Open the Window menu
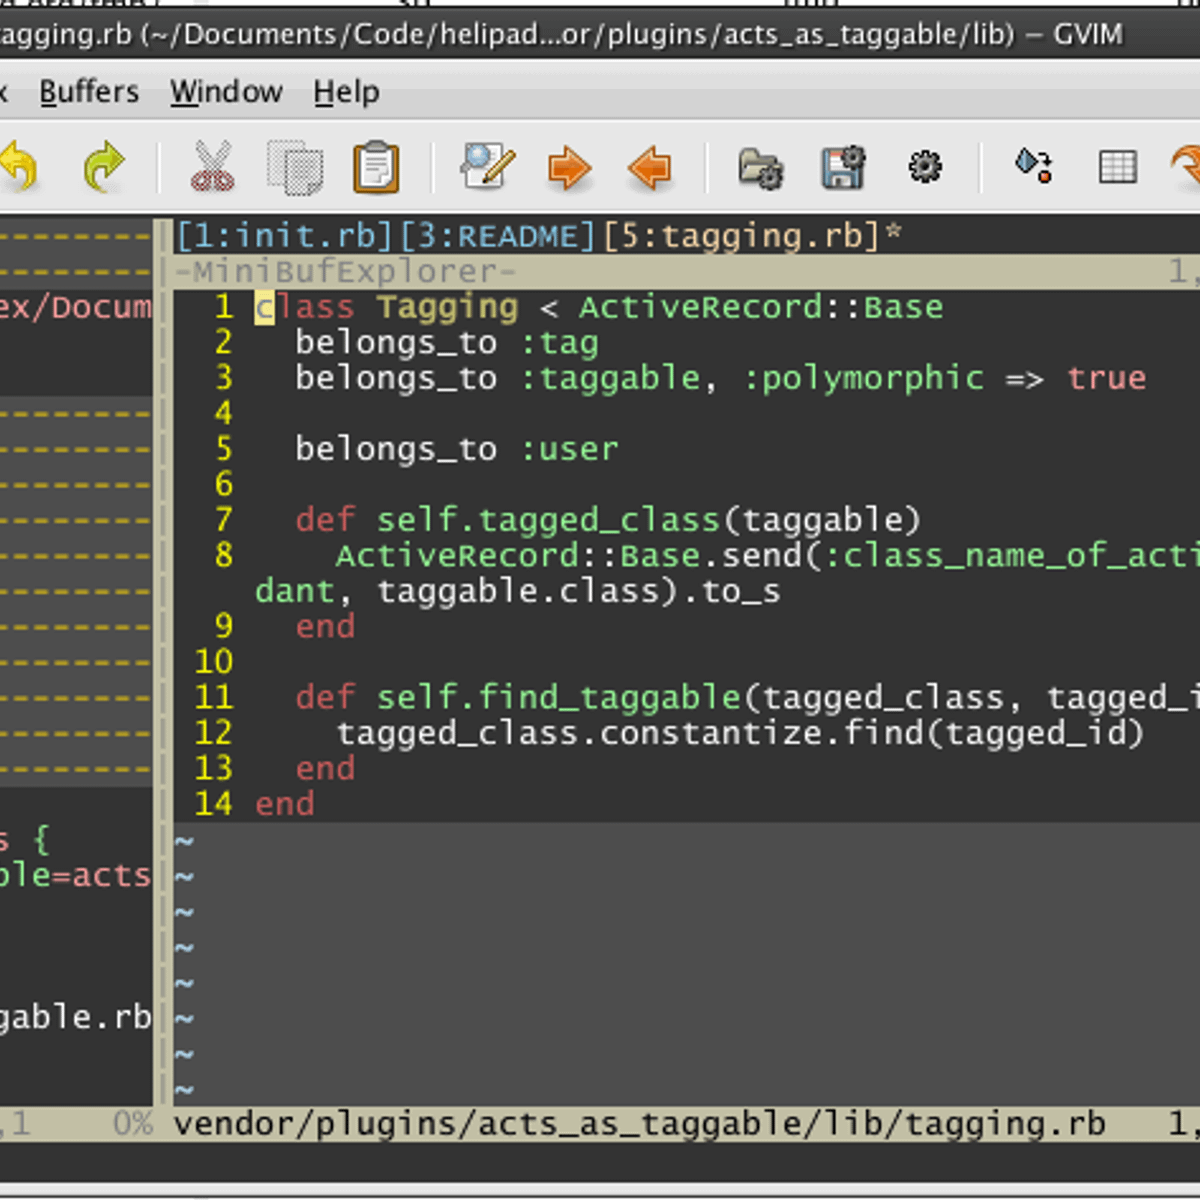 [x=226, y=92]
